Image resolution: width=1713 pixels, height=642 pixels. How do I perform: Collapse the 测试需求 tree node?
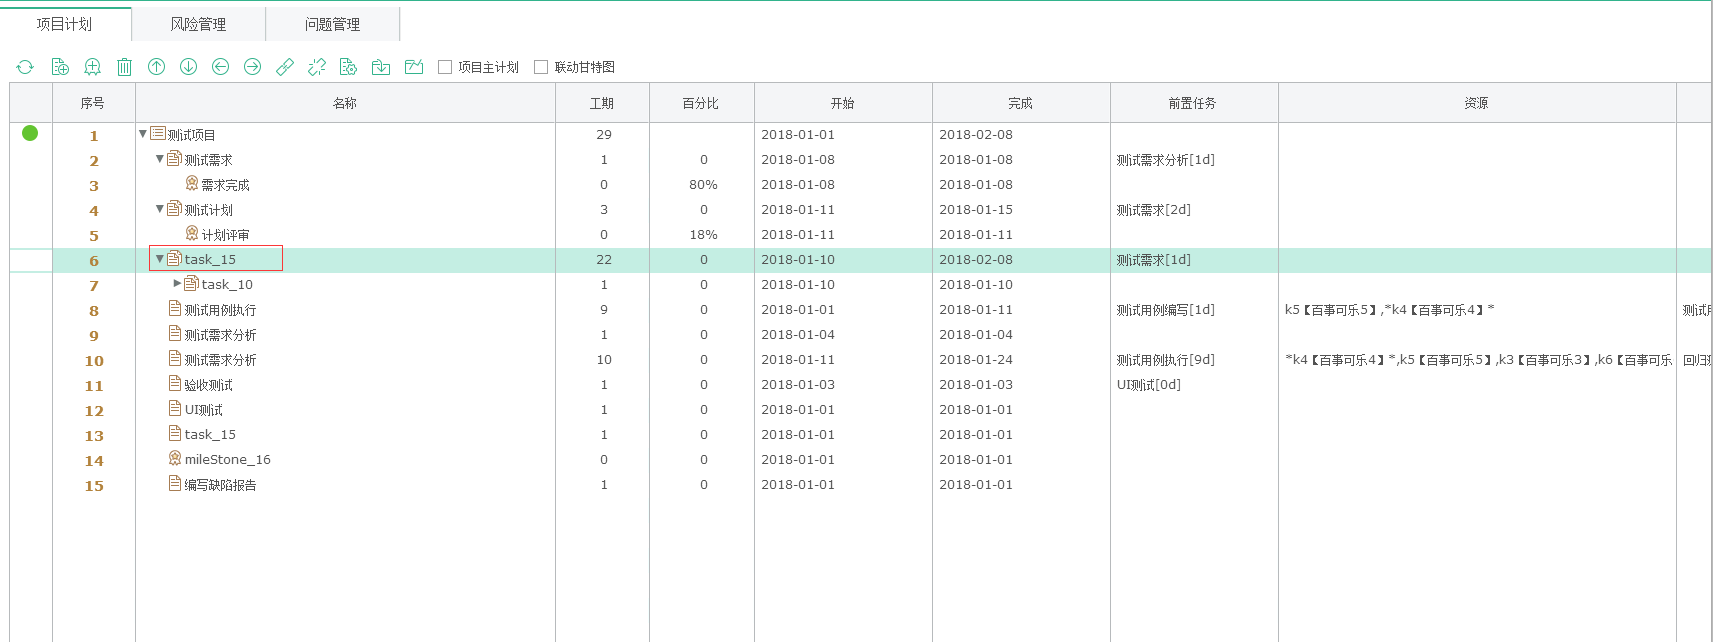click(x=160, y=158)
